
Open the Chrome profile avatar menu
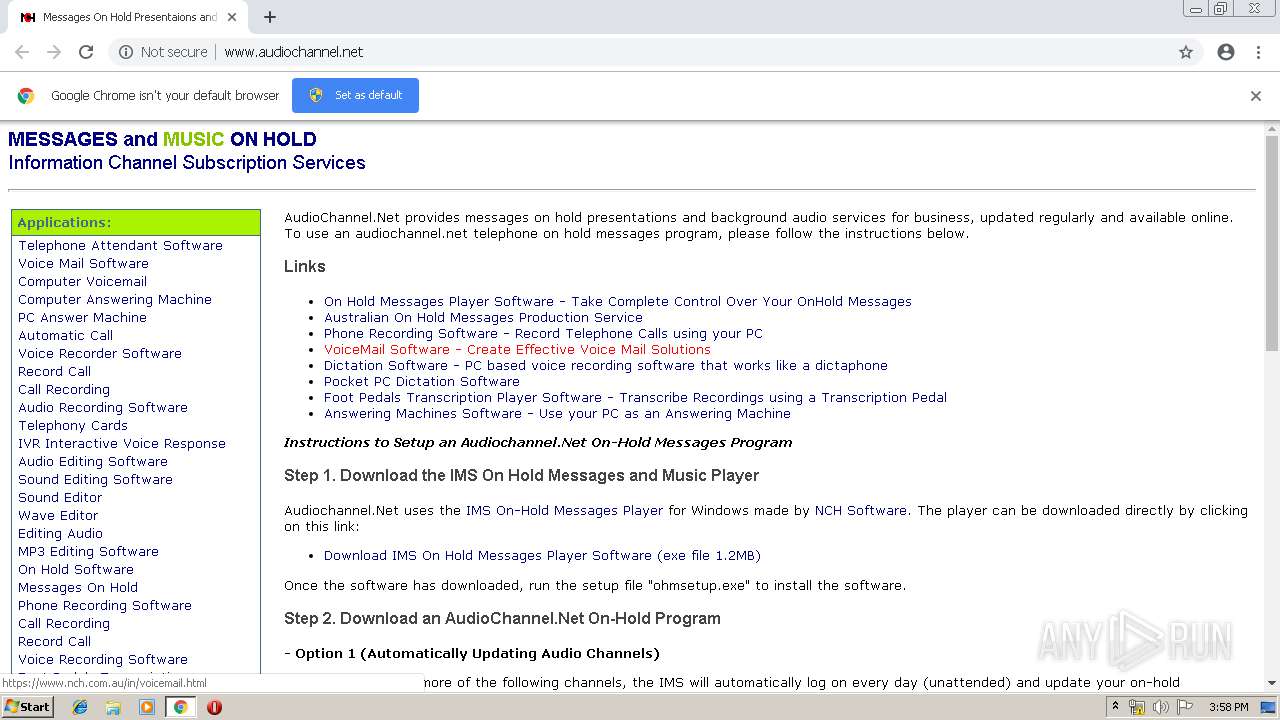[x=1226, y=52]
